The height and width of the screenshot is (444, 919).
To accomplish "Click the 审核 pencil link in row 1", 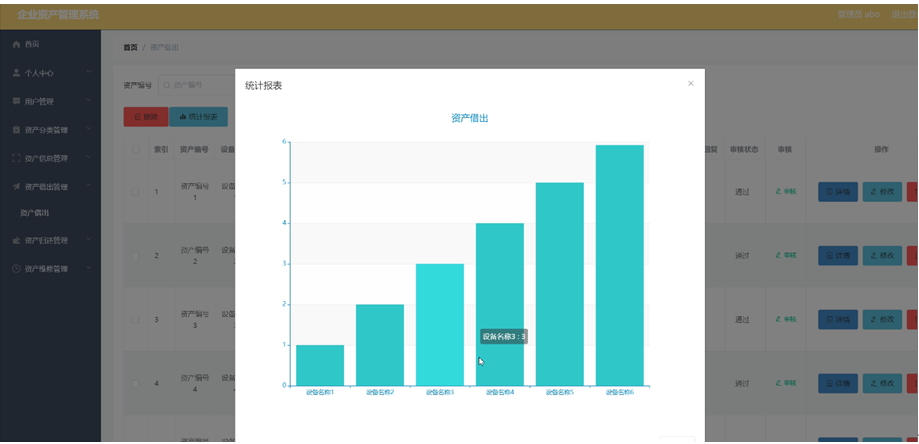I will [x=785, y=192].
